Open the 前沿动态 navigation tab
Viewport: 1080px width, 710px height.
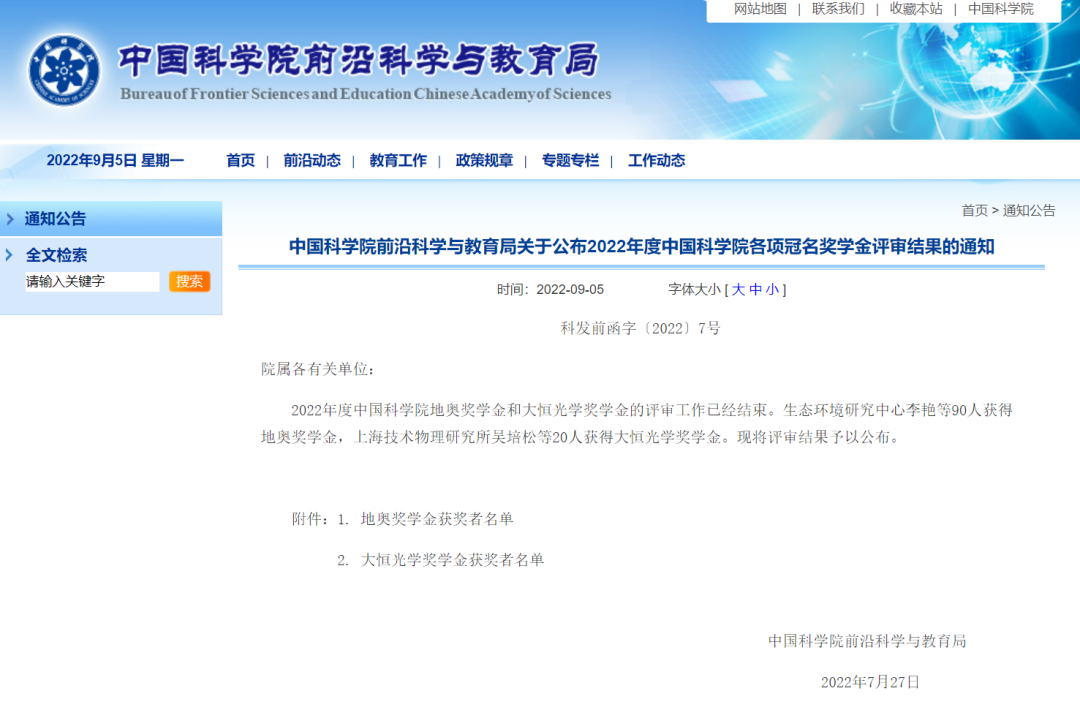click(x=311, y=160)
